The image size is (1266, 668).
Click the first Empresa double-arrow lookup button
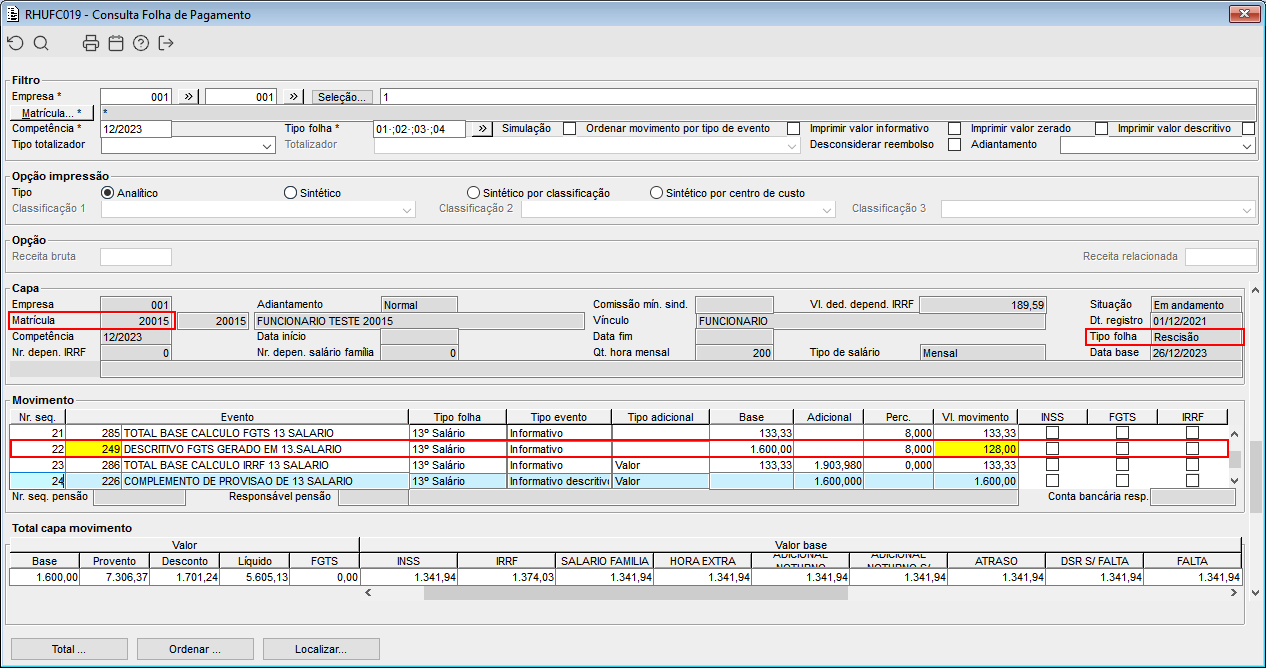(x=189, y=97)
